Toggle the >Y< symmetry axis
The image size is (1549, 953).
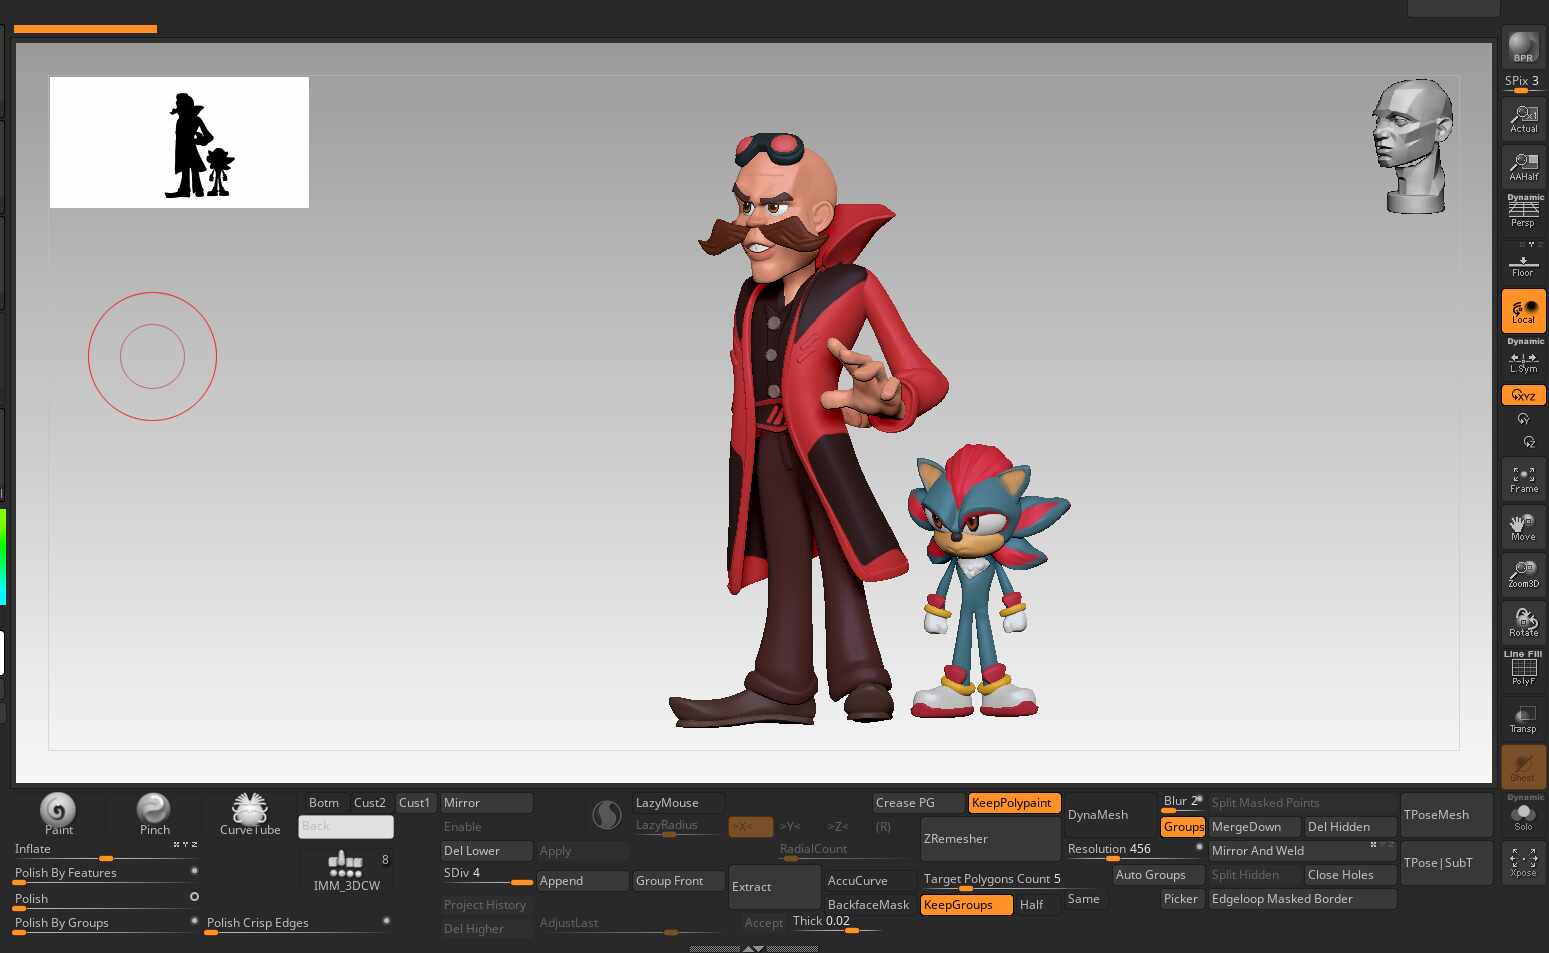[x=790, y=827]
